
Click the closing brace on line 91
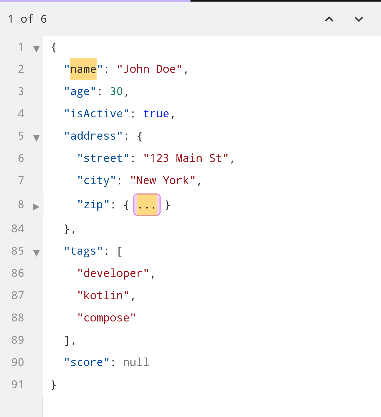pos(53,385)
